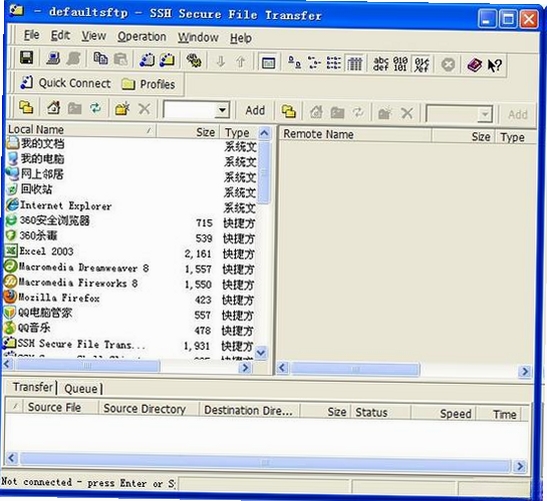Select Binary transfer mode 010 101

pyautogui.click(x=401, y=65)
